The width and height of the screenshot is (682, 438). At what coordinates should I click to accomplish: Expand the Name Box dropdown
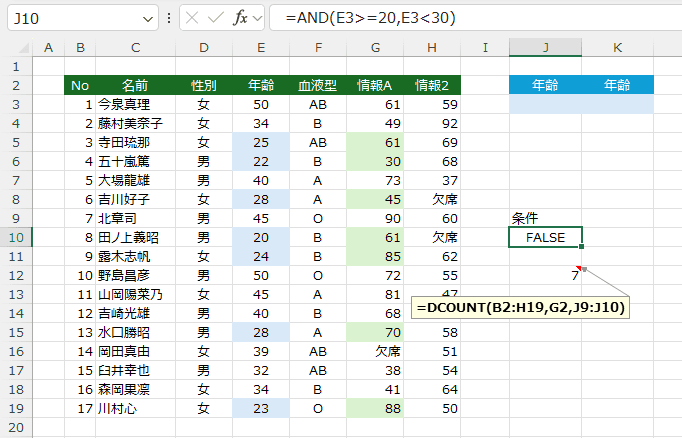(148, 18)
